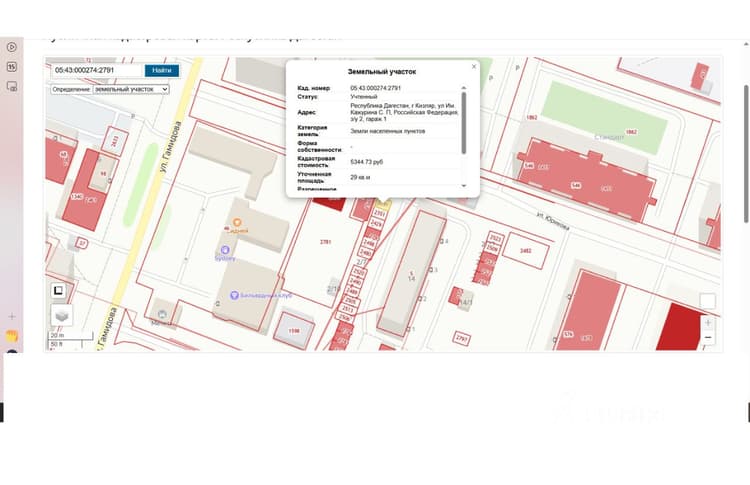This screenshot has width=750, height=485.
Task: Click the square measure tool button on map
Action: click(x=58, y=290)
